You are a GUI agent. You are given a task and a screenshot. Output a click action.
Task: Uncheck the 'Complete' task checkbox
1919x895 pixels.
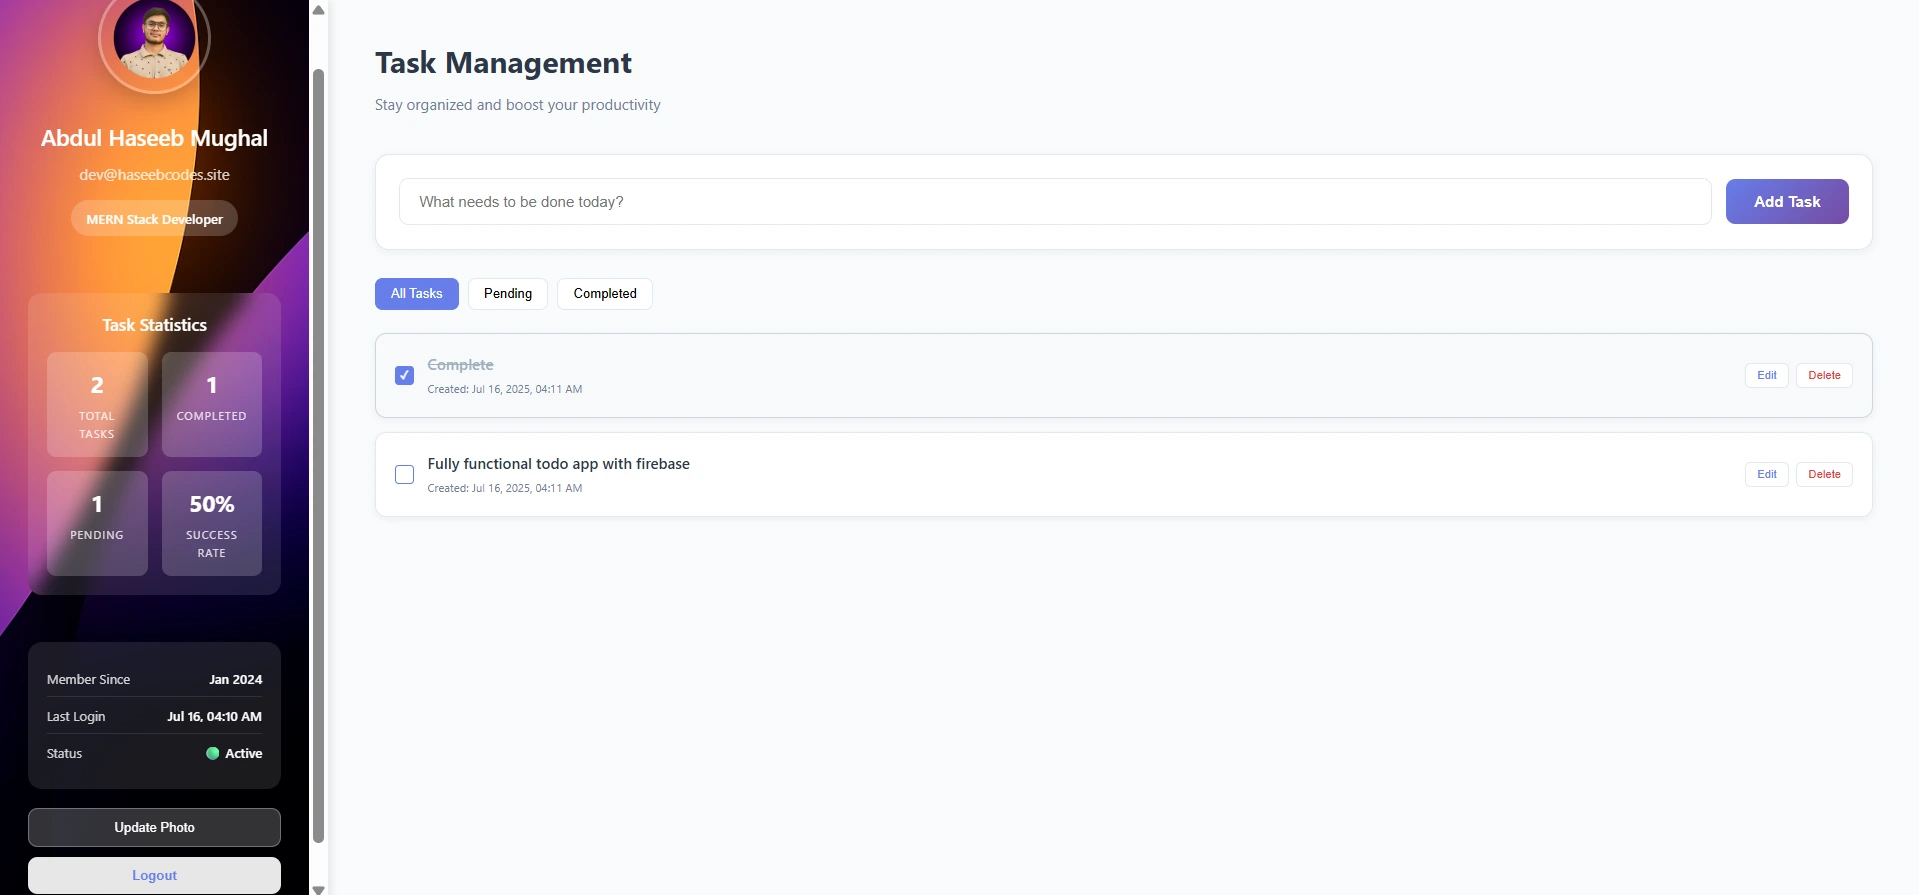(x=404, y=375)
